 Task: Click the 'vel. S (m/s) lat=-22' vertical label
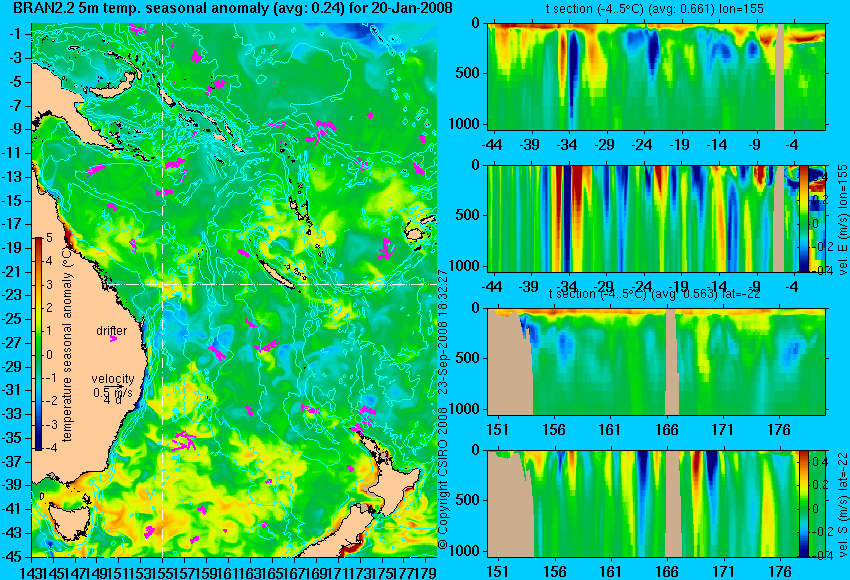(x=842, y=505)
